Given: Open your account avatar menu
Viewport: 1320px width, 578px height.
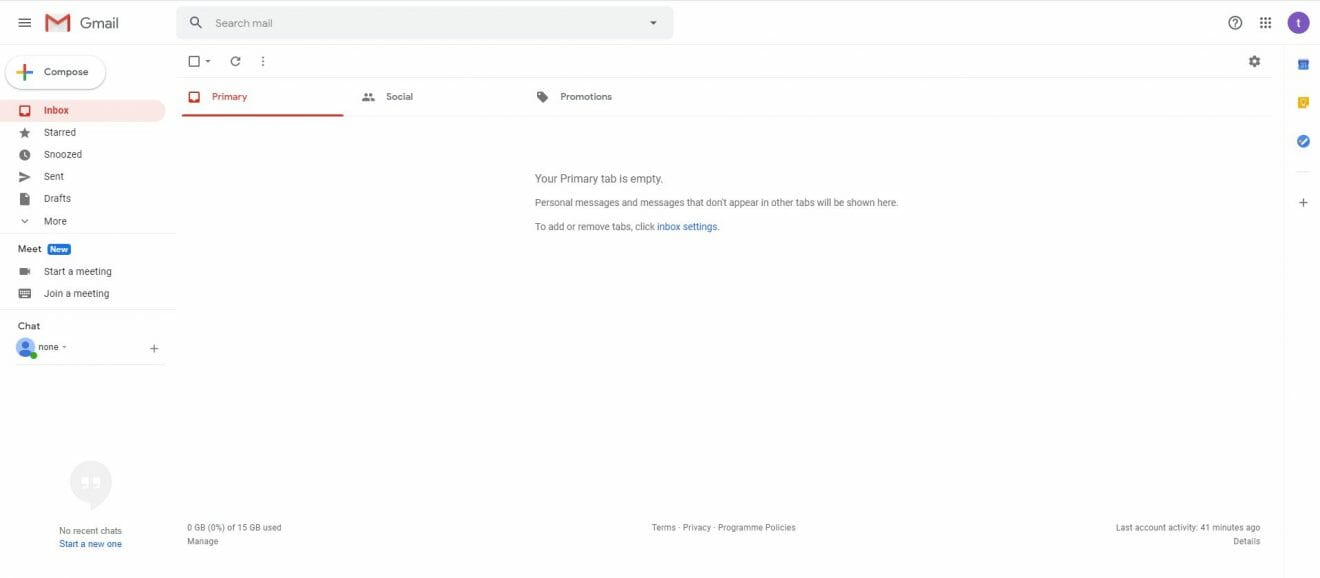Looking at the screenshot, I should (x=1298, y=21).
